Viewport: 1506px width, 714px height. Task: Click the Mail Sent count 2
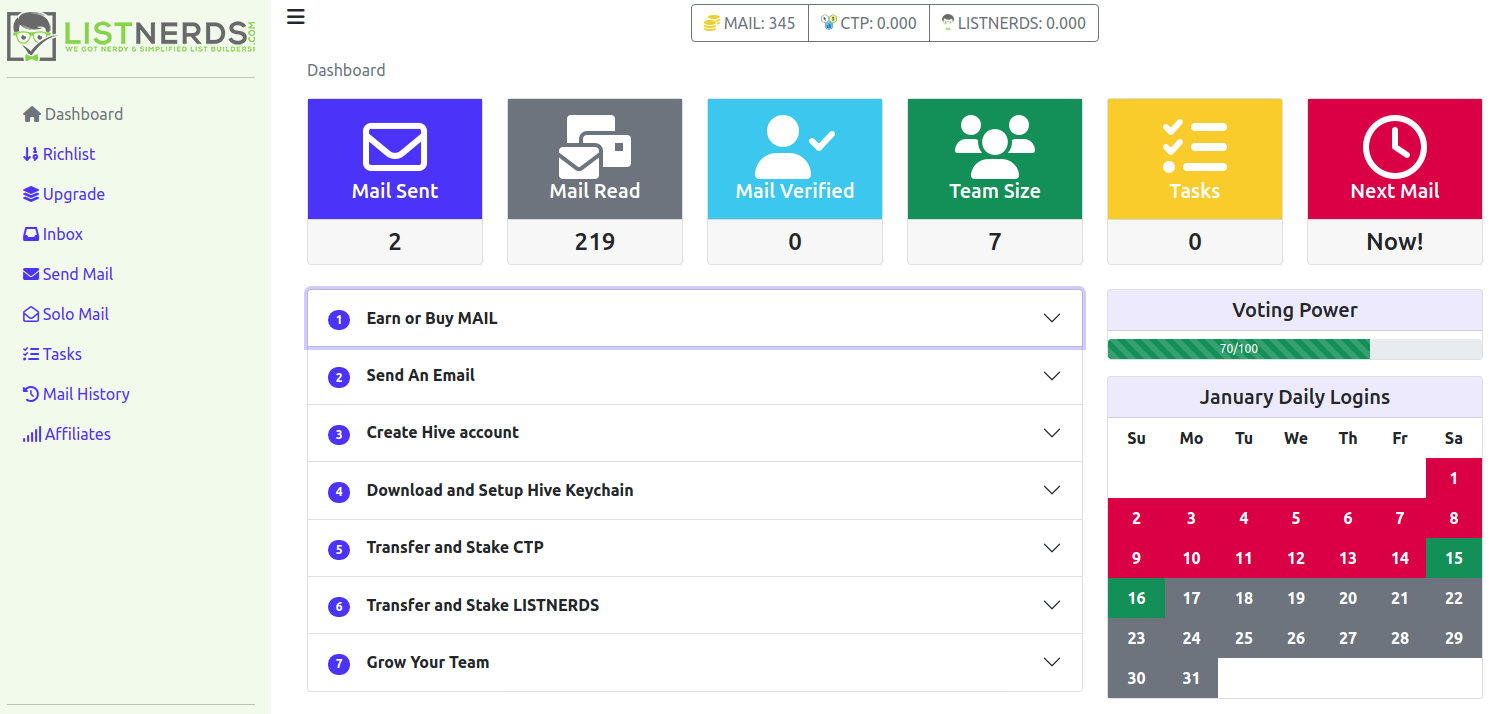coord(395,242)
